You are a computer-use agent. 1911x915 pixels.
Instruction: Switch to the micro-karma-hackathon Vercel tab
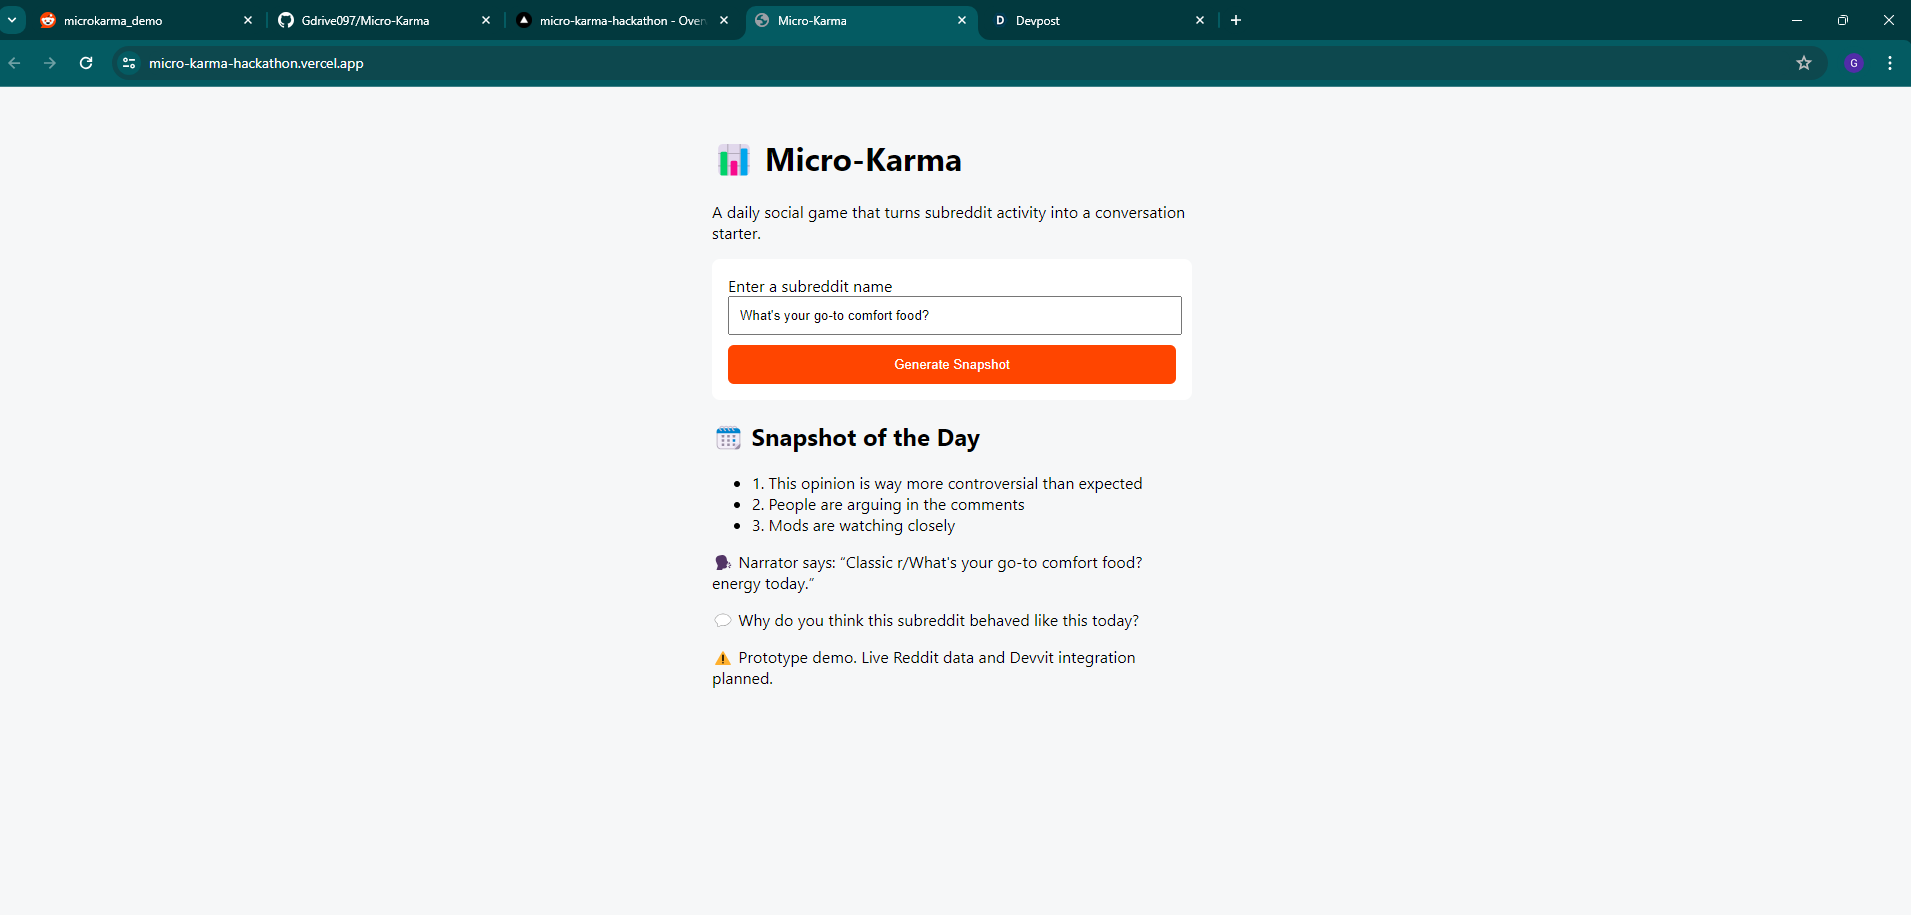[623, 20]
